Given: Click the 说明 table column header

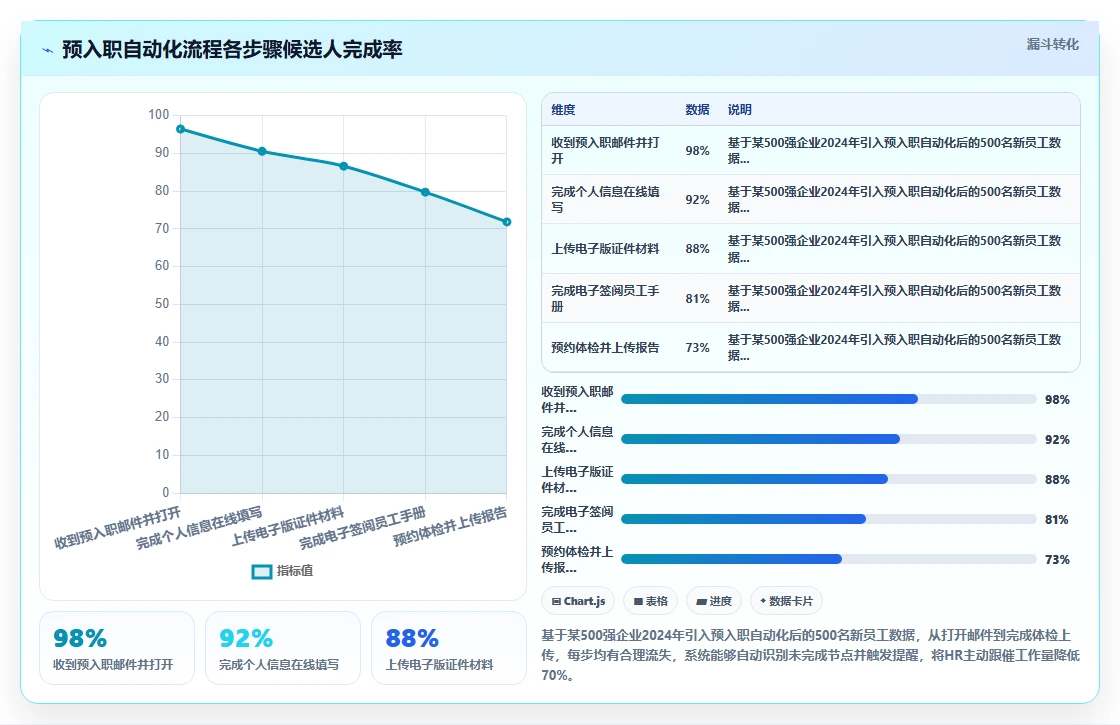Looking at the screenshot, I should [x=739, y=110].
